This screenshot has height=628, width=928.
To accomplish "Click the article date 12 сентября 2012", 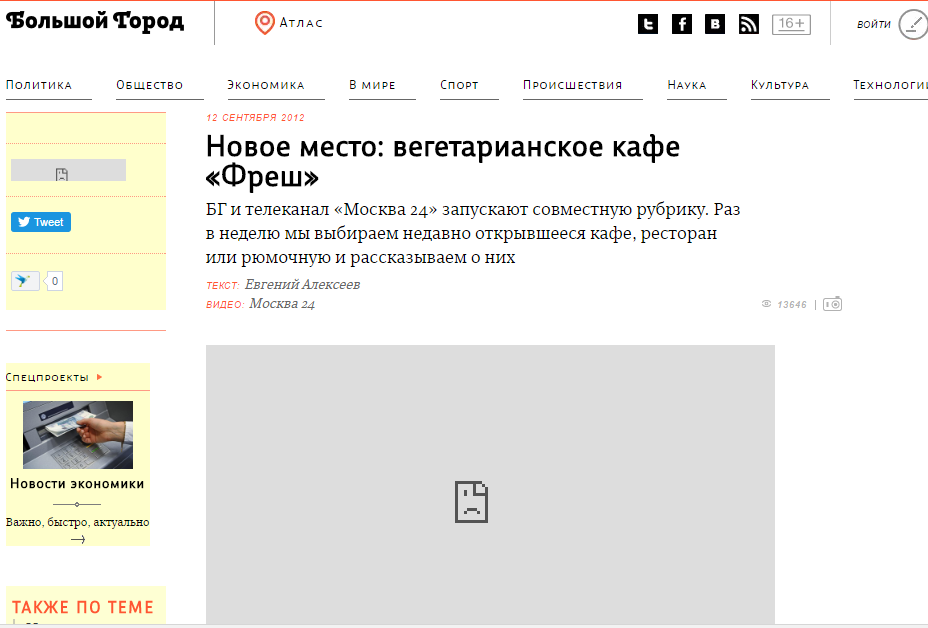I will (256, 118).
